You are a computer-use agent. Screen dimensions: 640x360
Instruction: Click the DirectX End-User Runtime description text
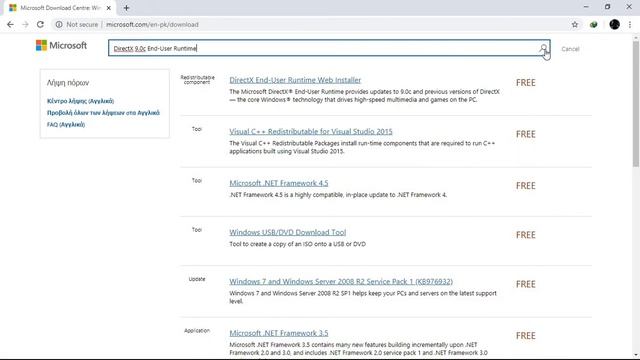click(x=364, y=96)
